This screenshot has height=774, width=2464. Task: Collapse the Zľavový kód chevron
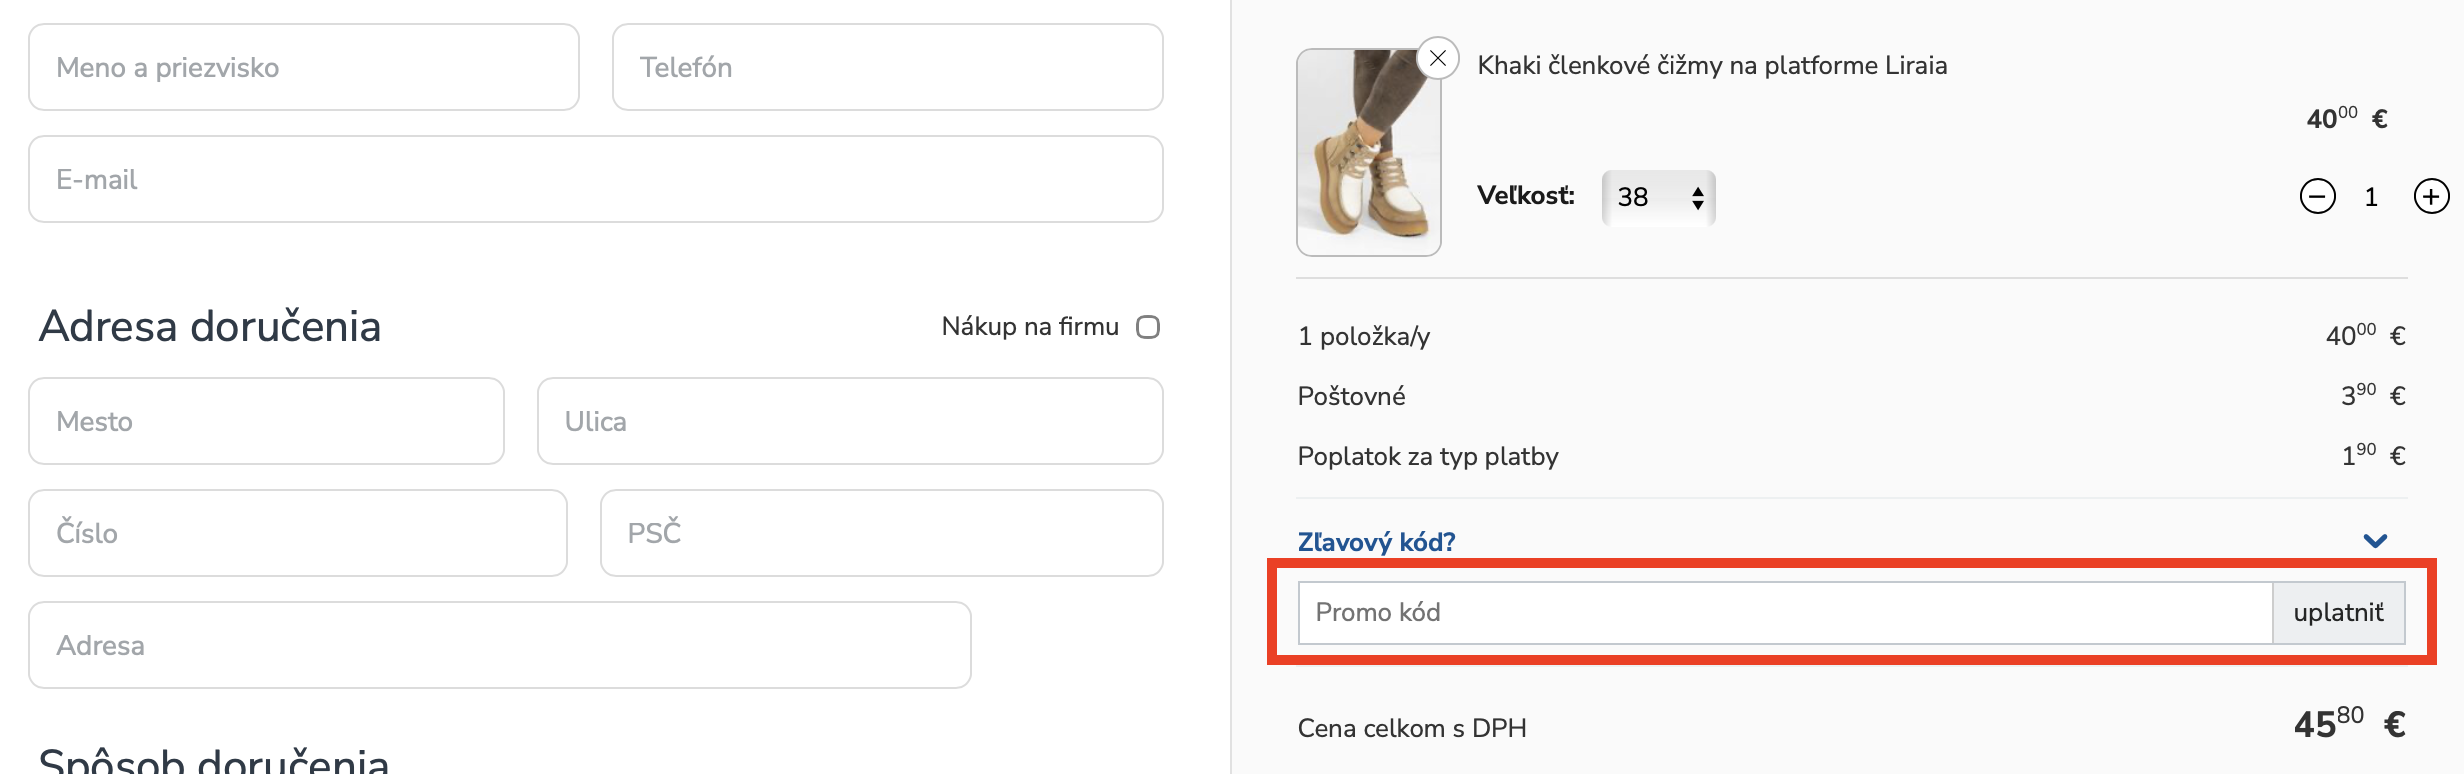pos(2375,541)
